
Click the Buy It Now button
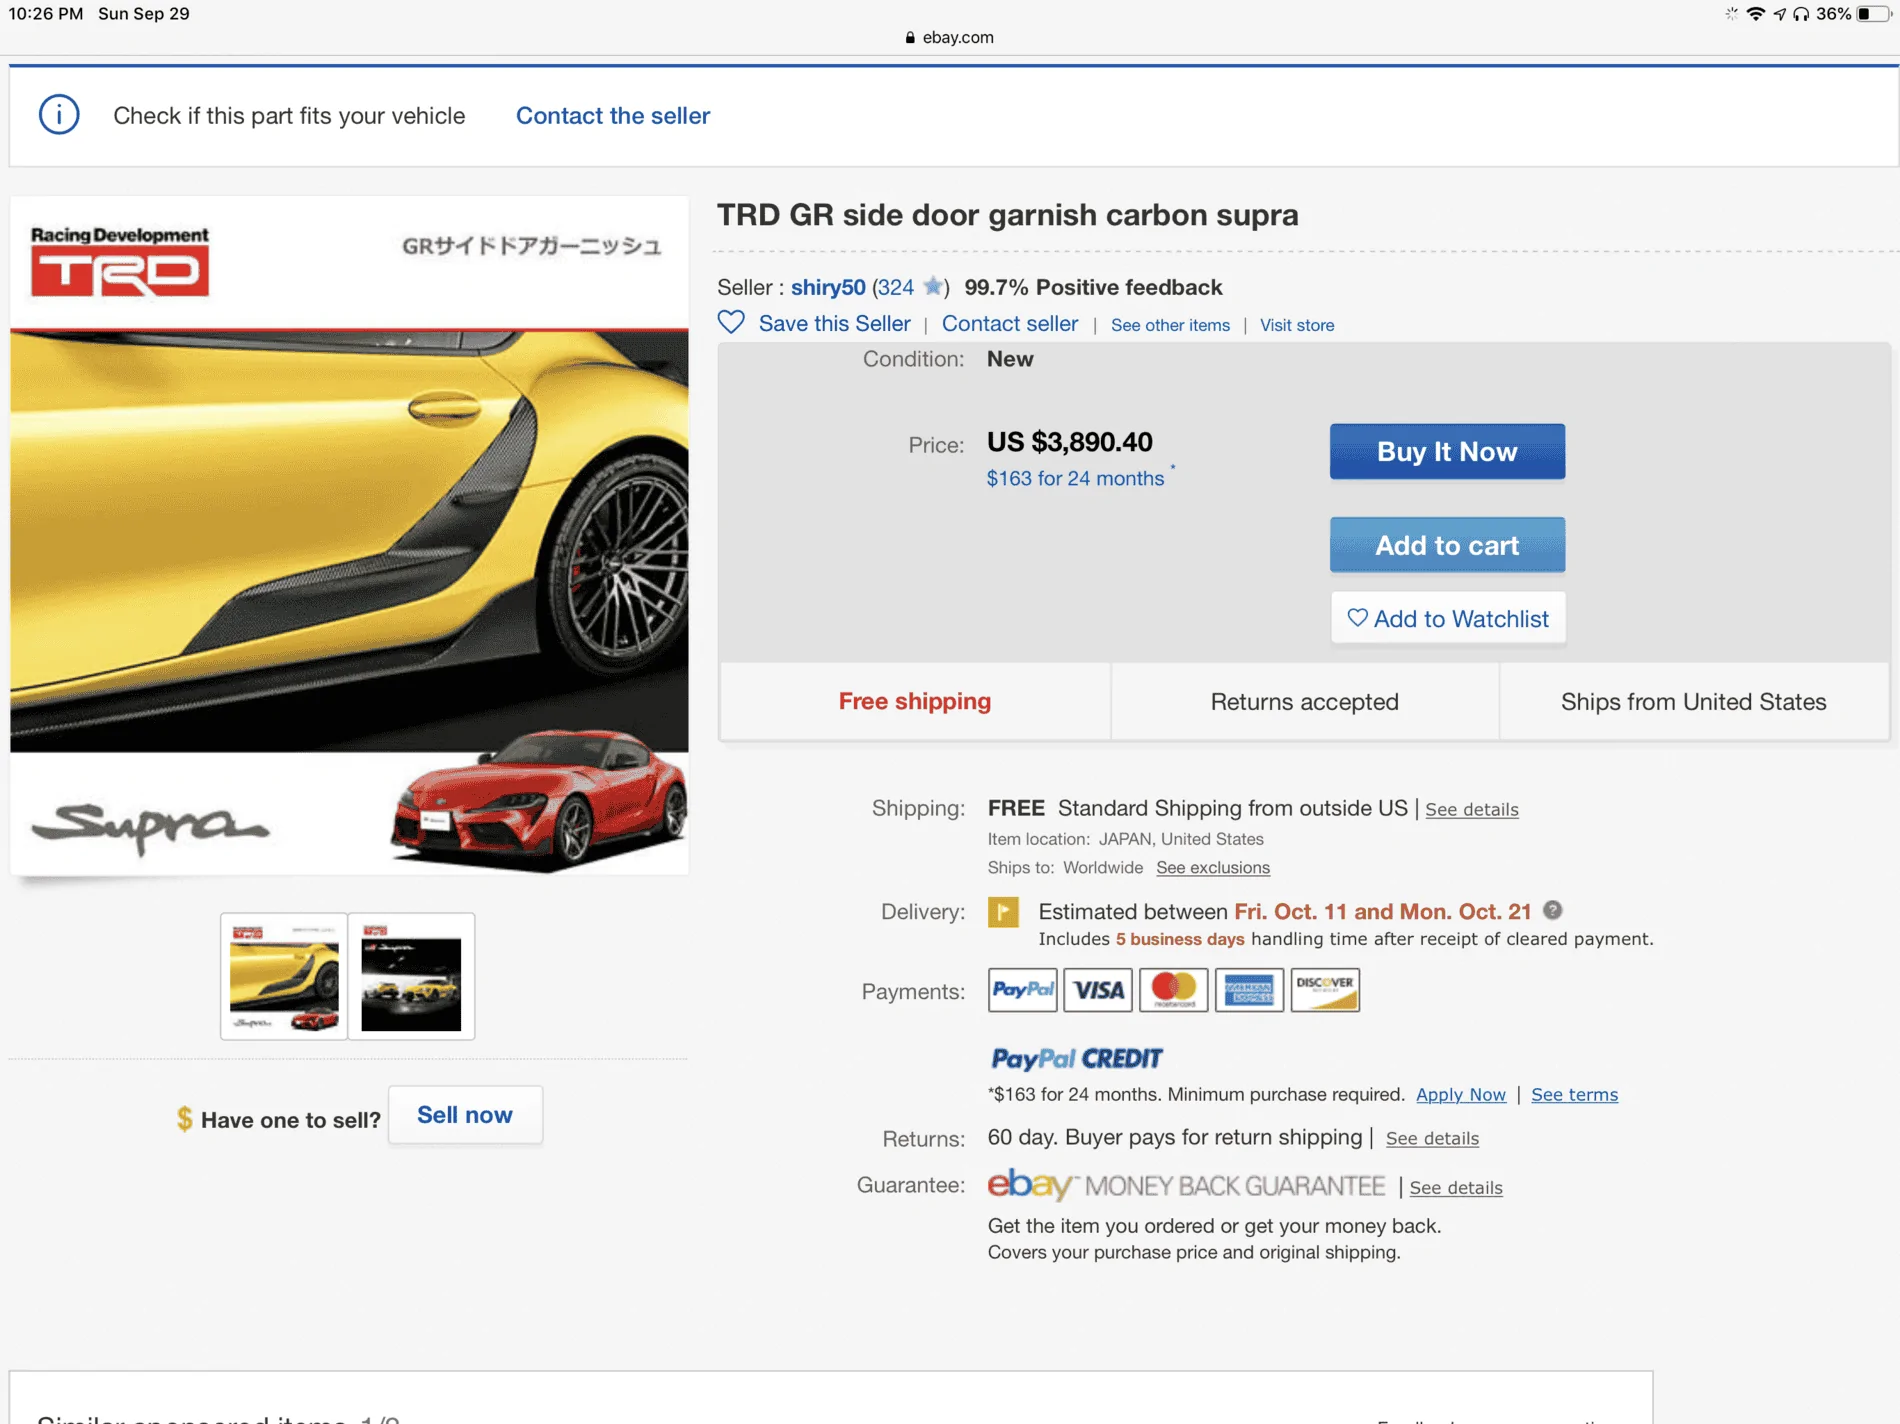1447,451
